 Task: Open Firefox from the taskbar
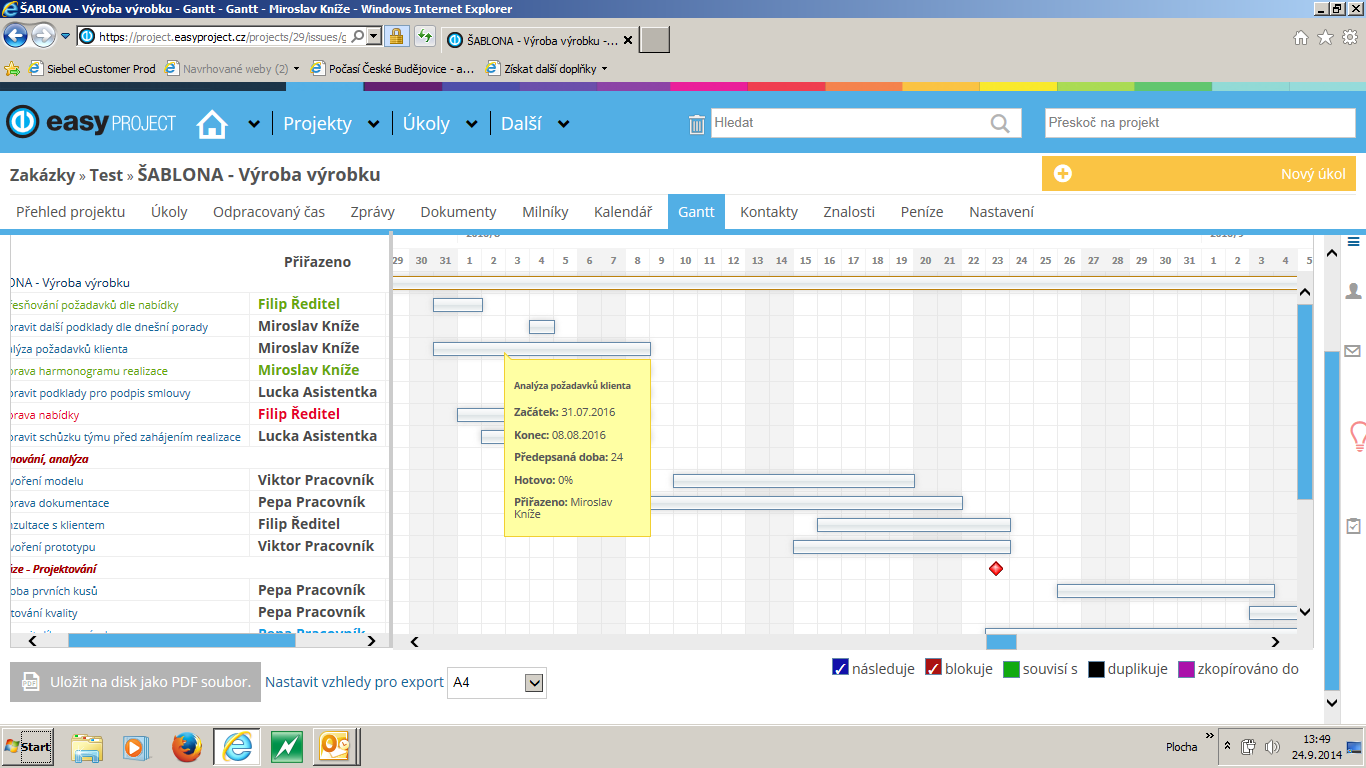(186, 747)
